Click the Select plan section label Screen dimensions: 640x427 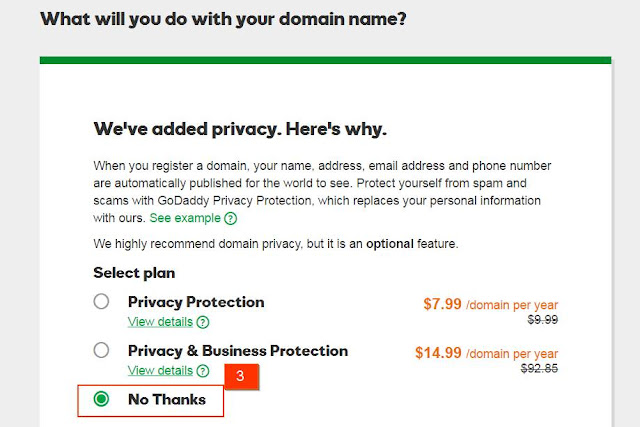pos(135,272)
